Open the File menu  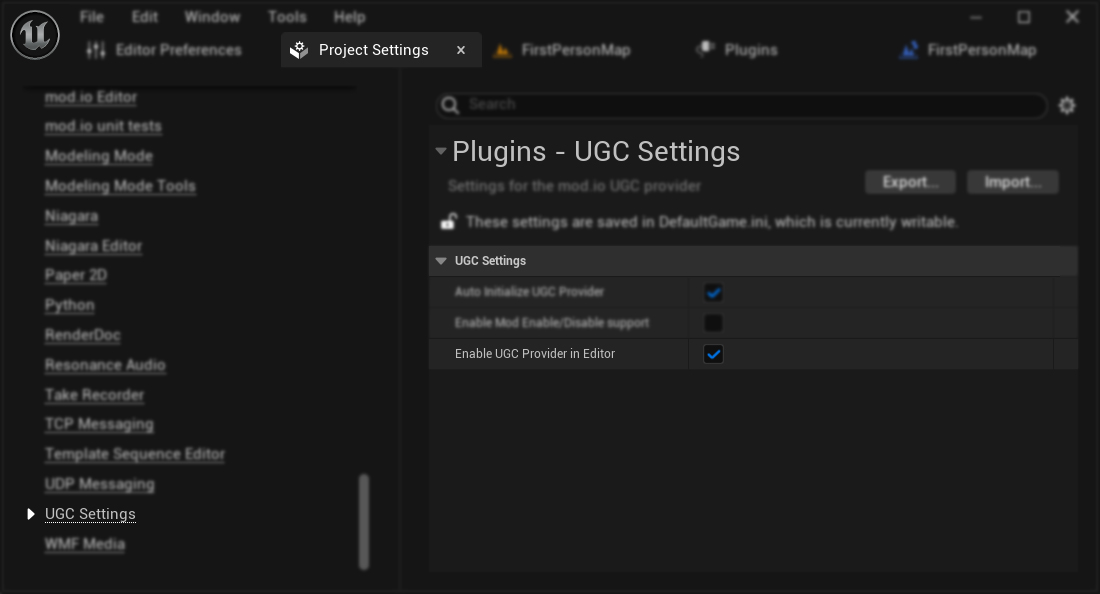91,17
